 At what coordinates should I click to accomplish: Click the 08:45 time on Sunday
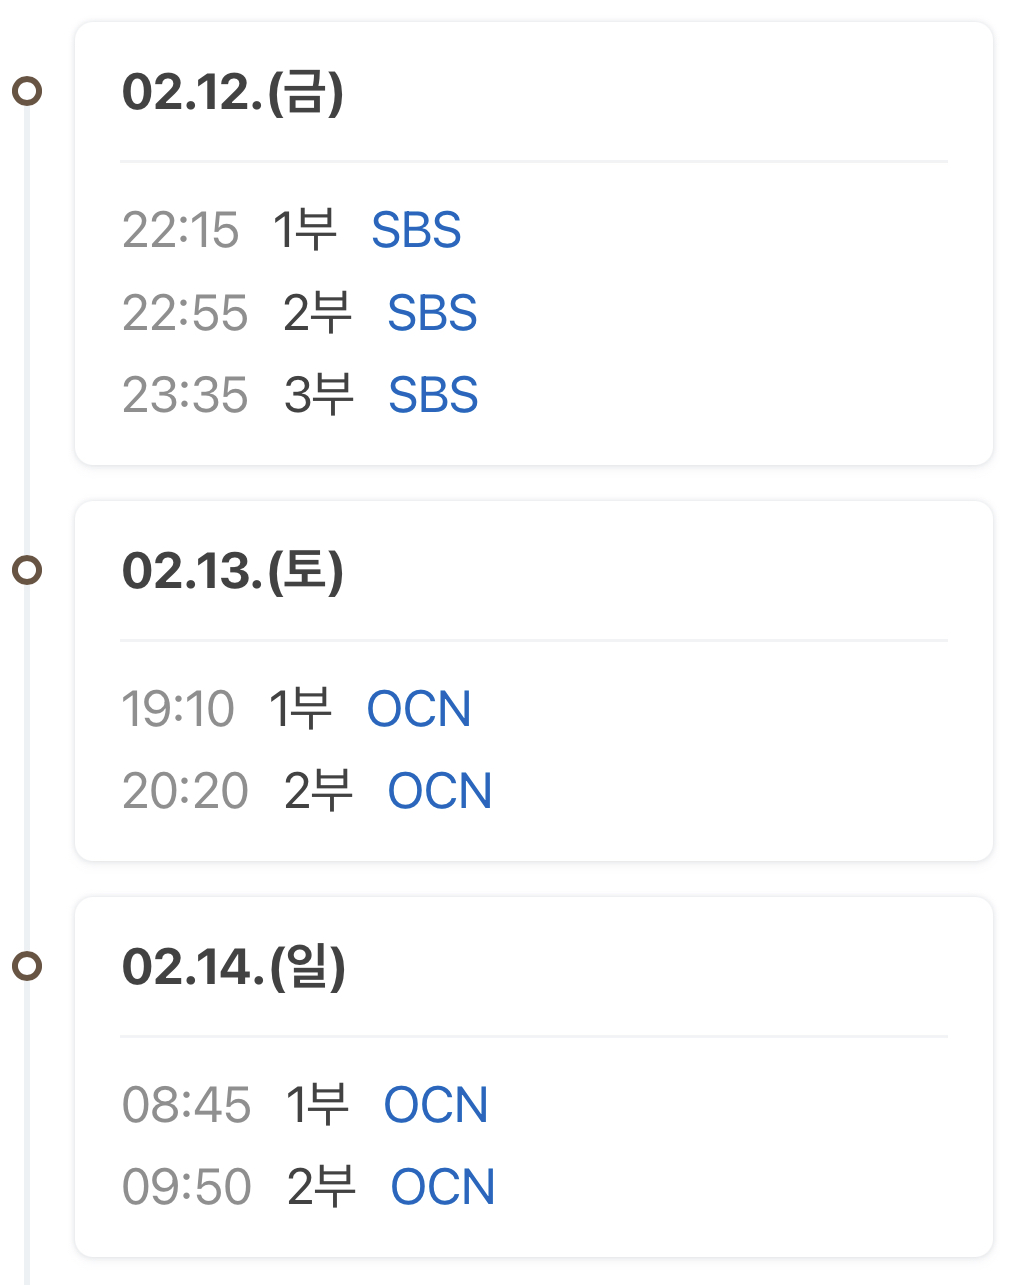coord(186,1106)
